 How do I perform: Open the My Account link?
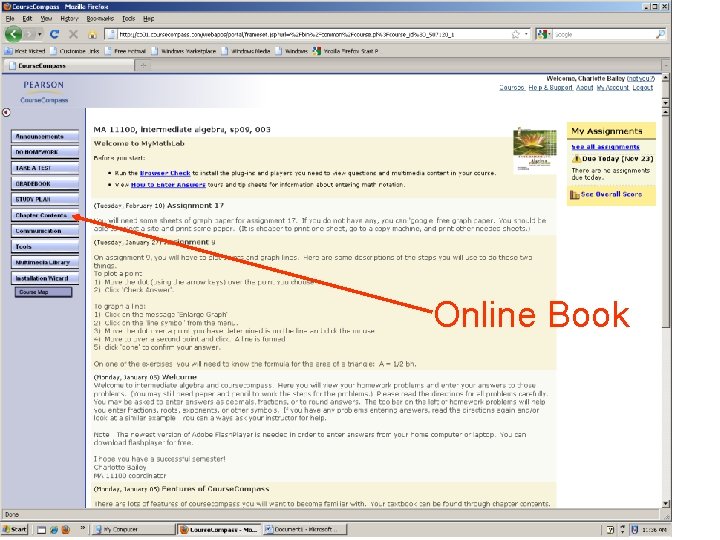point(613,87)
